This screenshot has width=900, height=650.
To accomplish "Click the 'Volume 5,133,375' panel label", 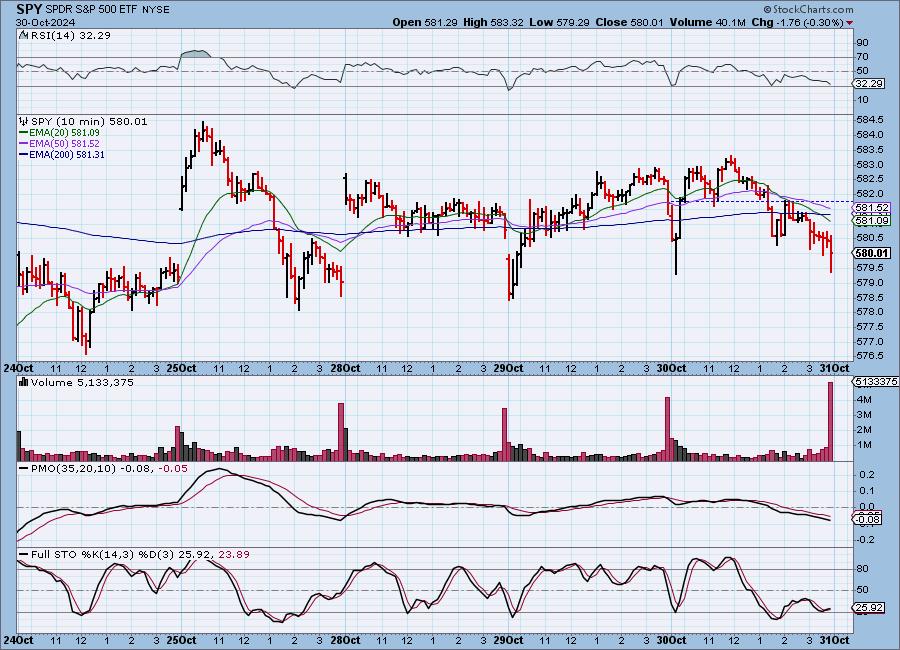I will pyautogui.click(x=82, y=382).
